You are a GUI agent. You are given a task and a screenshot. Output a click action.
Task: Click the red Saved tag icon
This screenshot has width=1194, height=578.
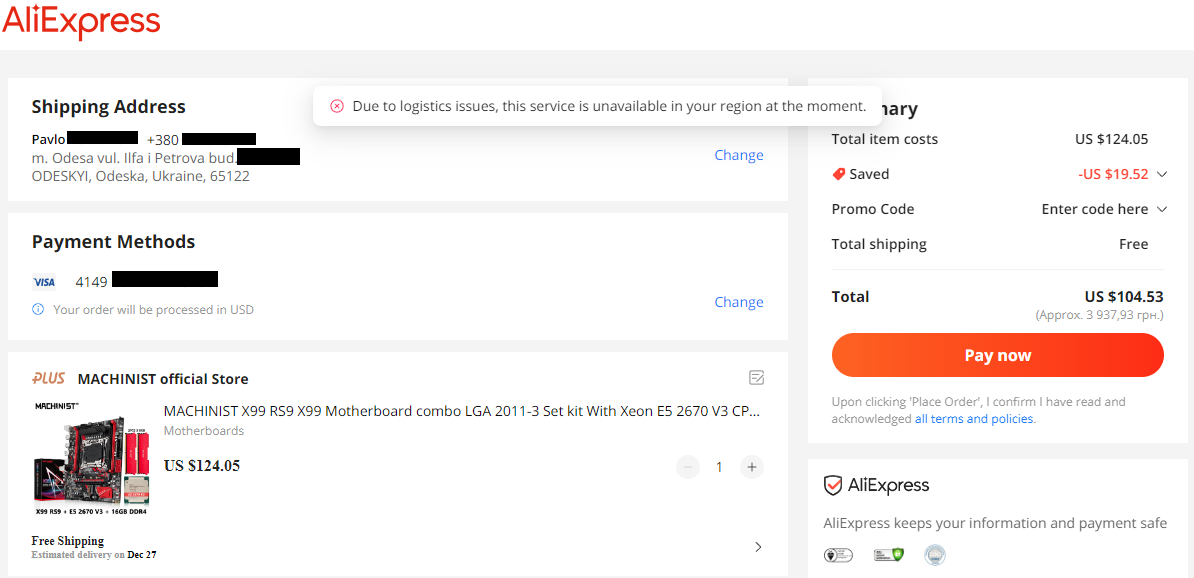pyautogui.click(x=838, y=174)
